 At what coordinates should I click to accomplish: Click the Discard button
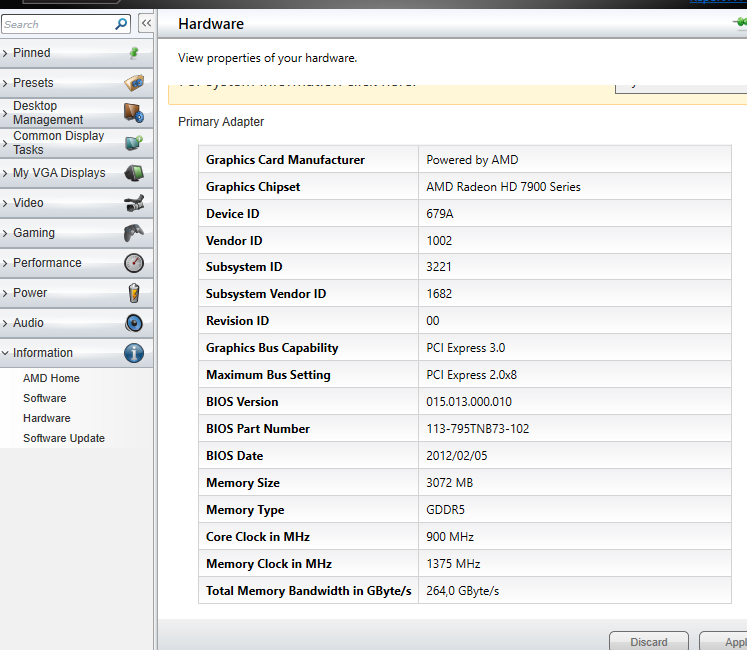648,641
